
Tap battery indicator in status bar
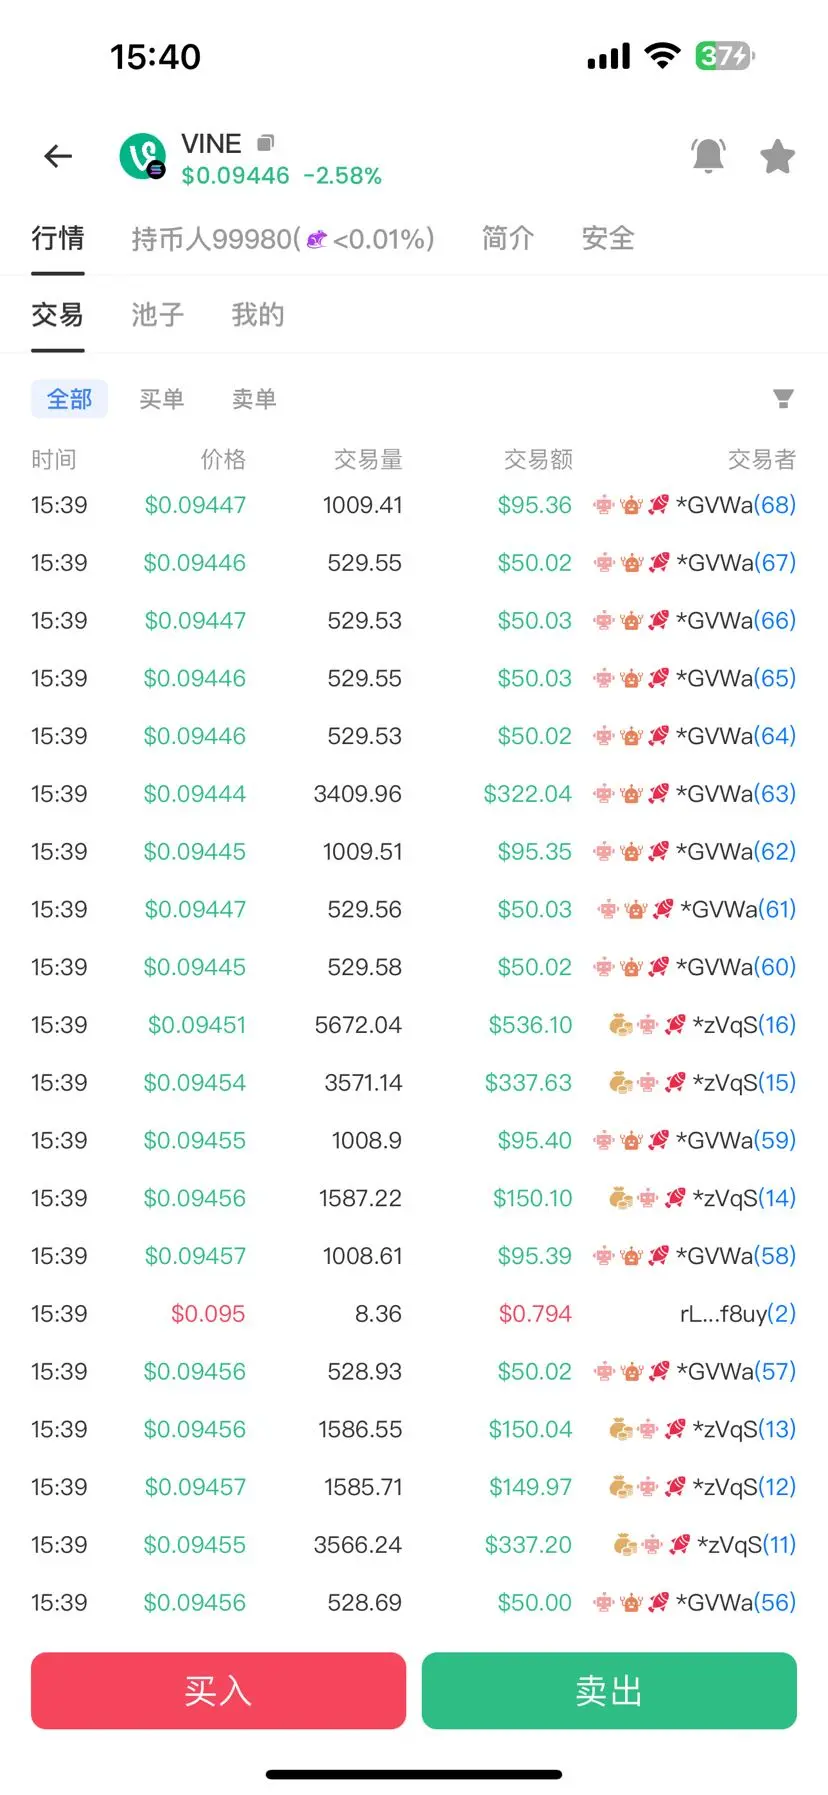point(725,56)
